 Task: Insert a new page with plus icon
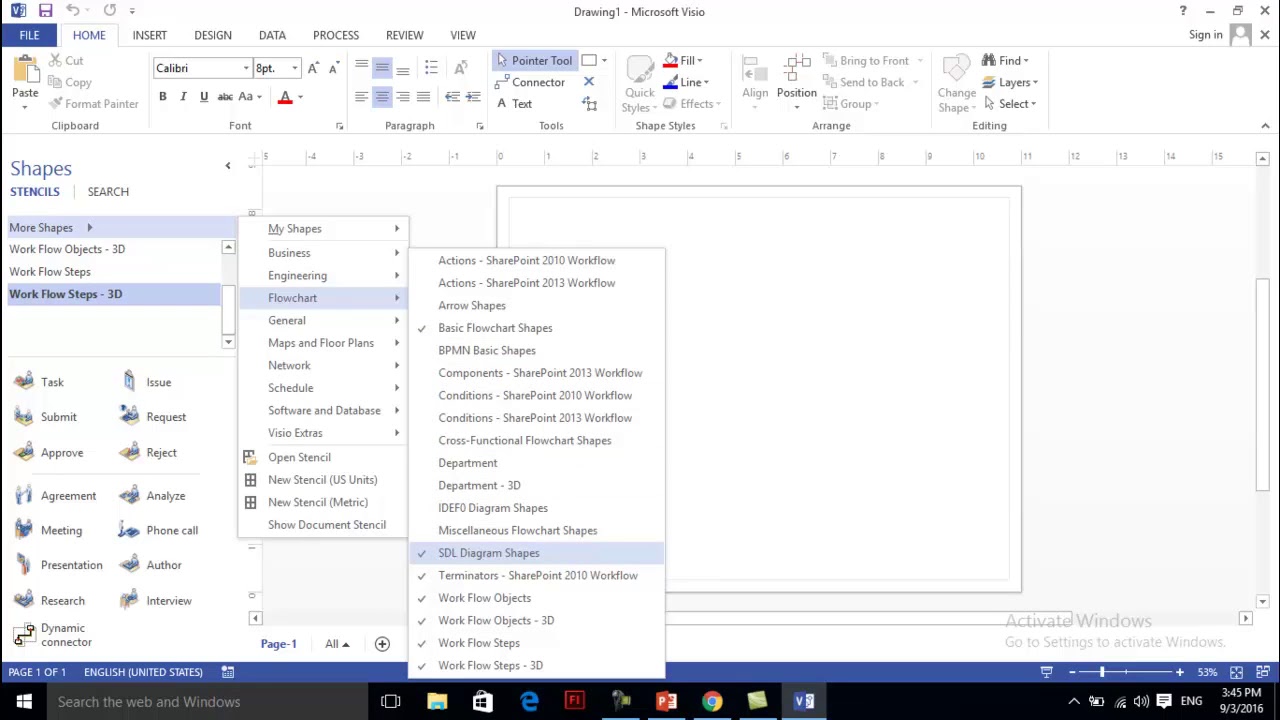[x=382, y=644]
